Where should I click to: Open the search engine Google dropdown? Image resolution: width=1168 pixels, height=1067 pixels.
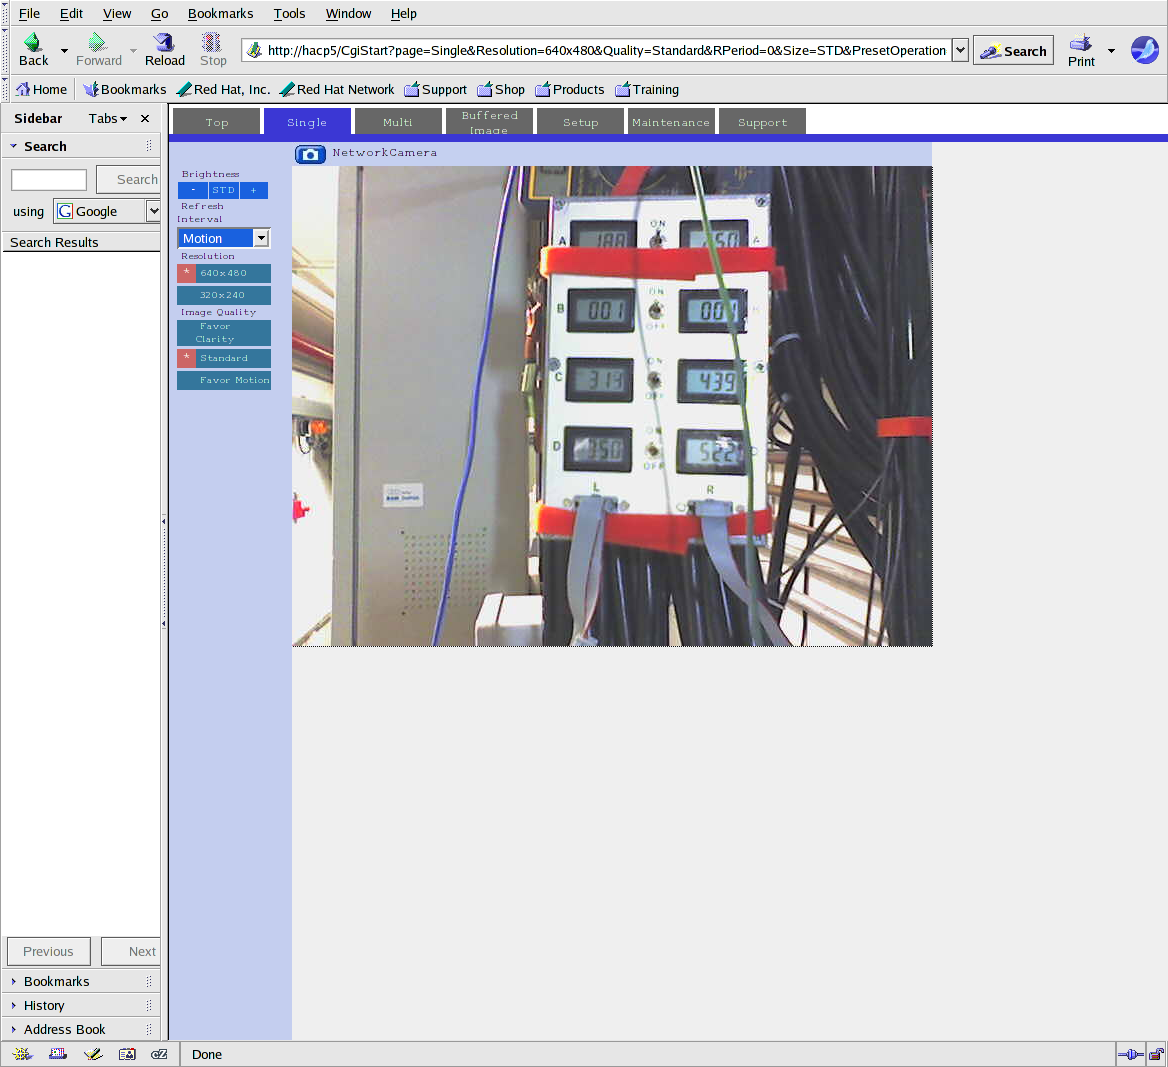click(x=153, y=211)
